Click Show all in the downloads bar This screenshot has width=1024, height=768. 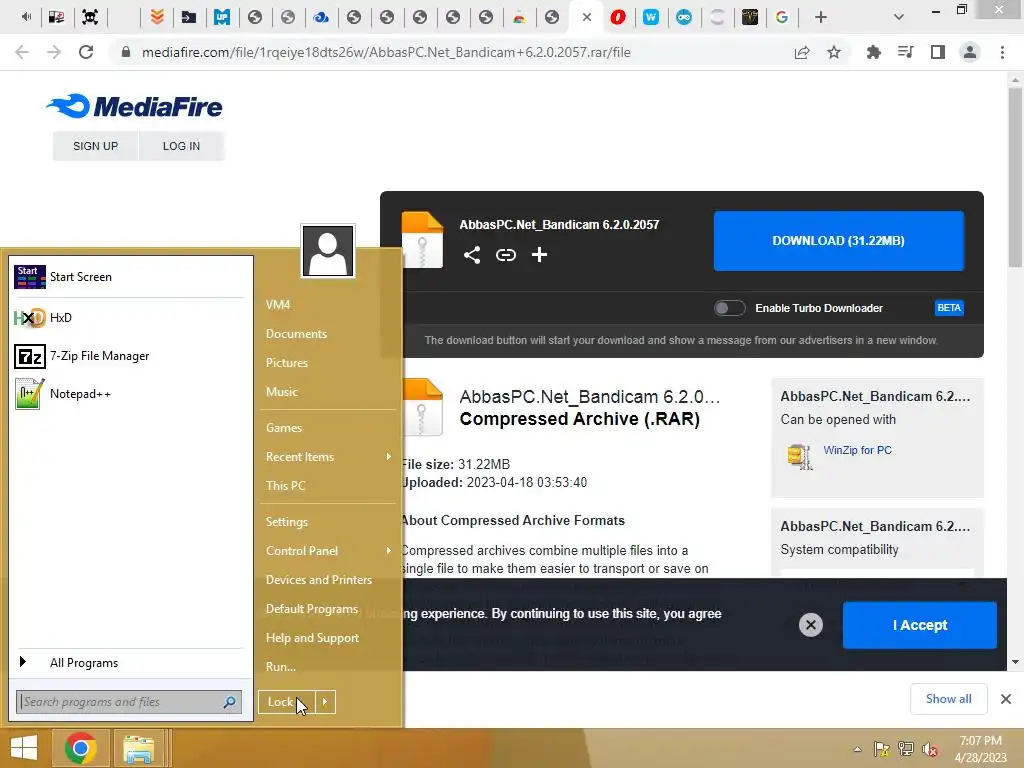948,699
